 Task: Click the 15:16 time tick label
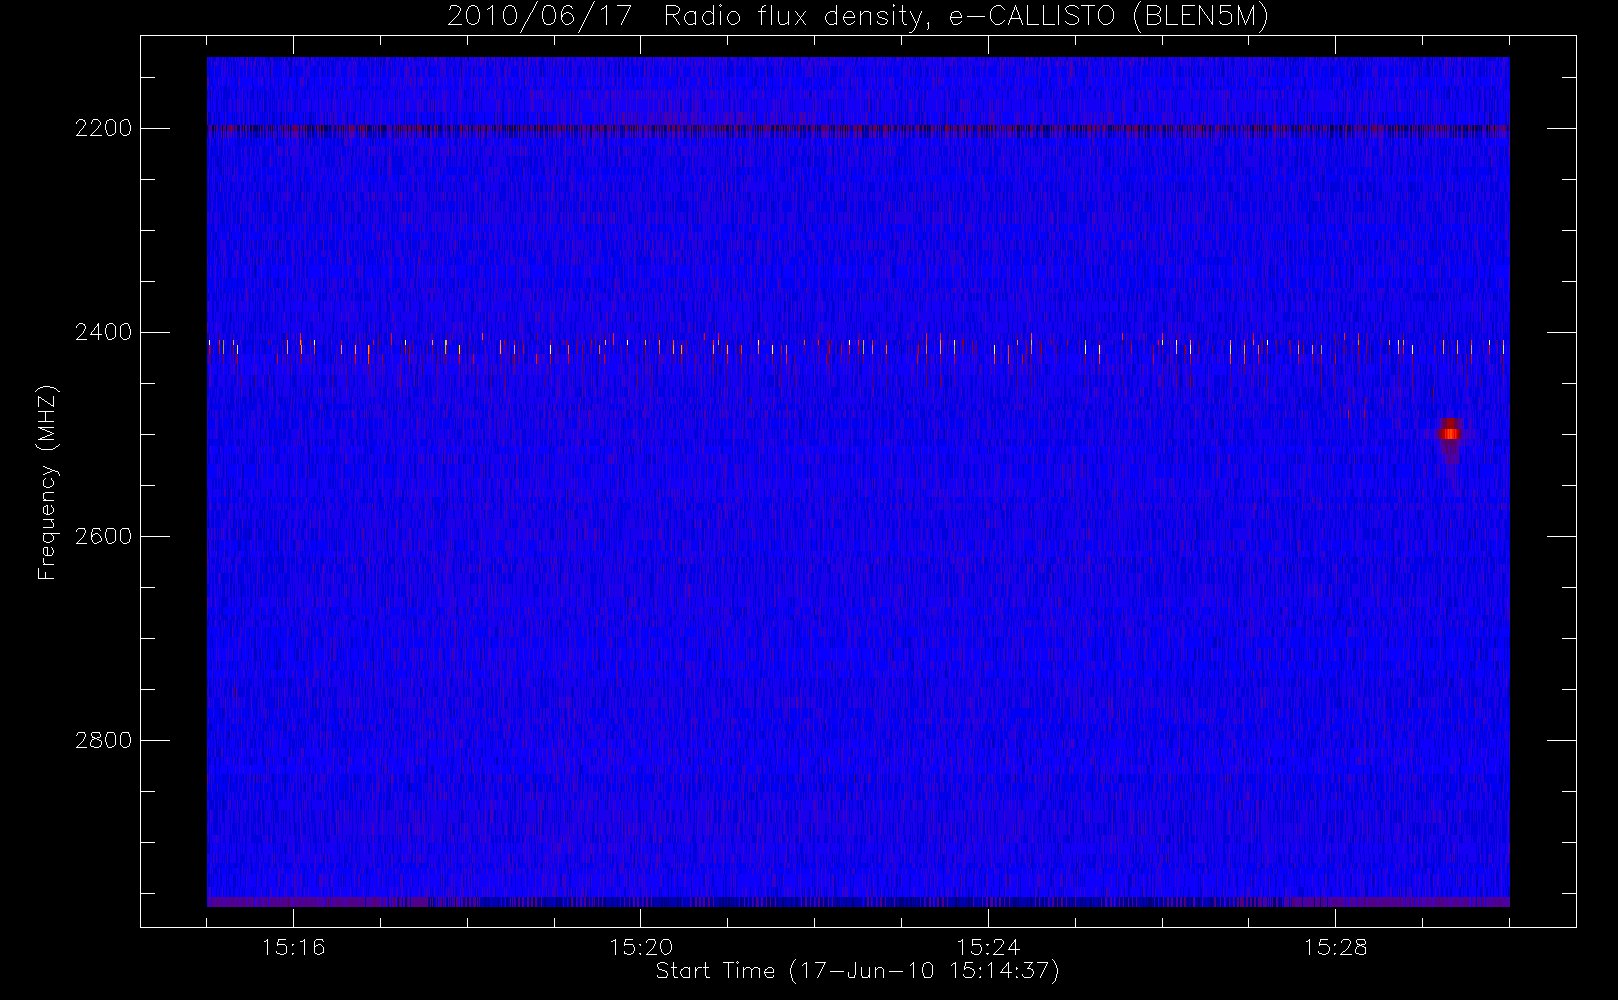point(293,947)
